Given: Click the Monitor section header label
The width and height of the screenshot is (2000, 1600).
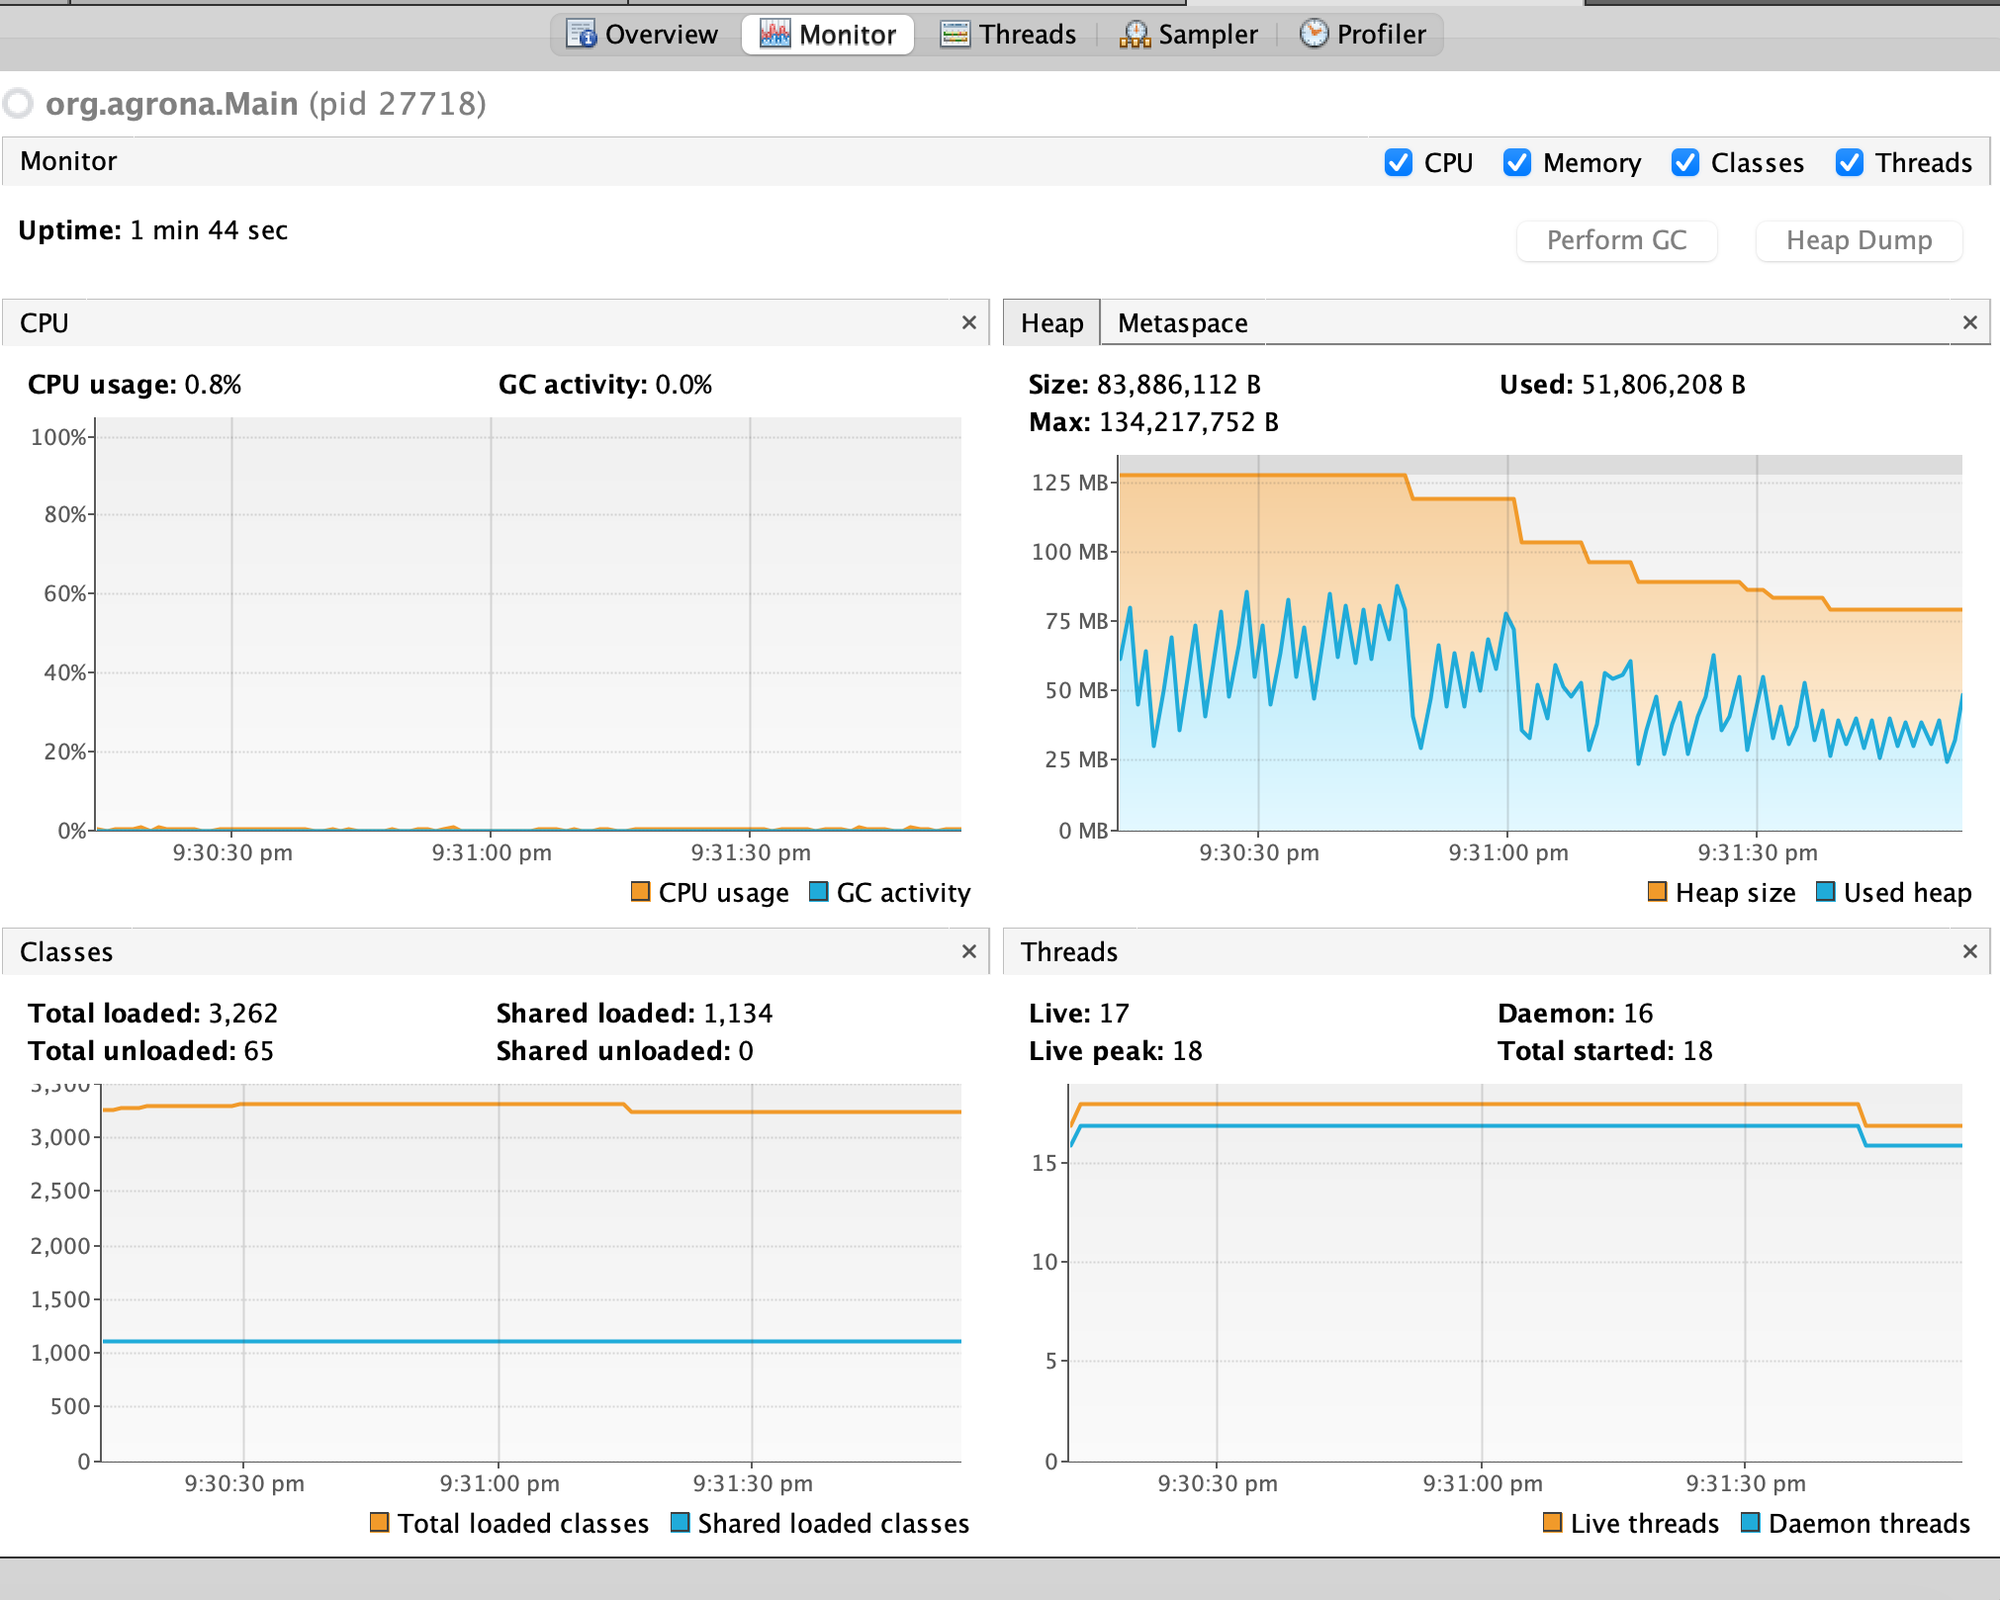Looking at the screenshot, I should tap(69, 161).
